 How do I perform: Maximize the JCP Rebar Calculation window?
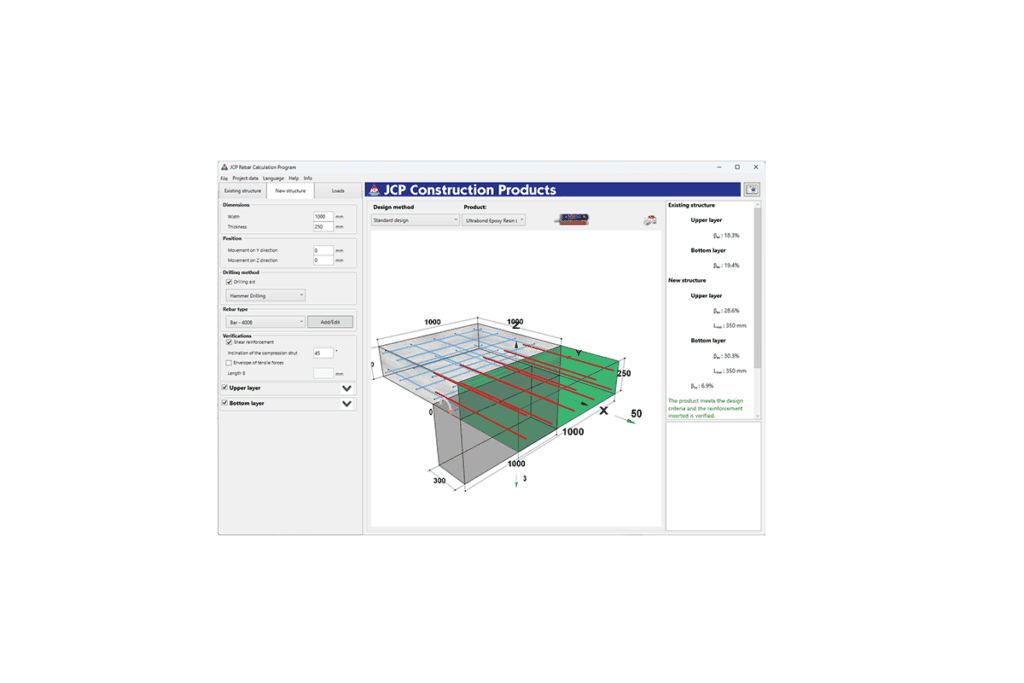pyautogui.click(x=737, y=167)
